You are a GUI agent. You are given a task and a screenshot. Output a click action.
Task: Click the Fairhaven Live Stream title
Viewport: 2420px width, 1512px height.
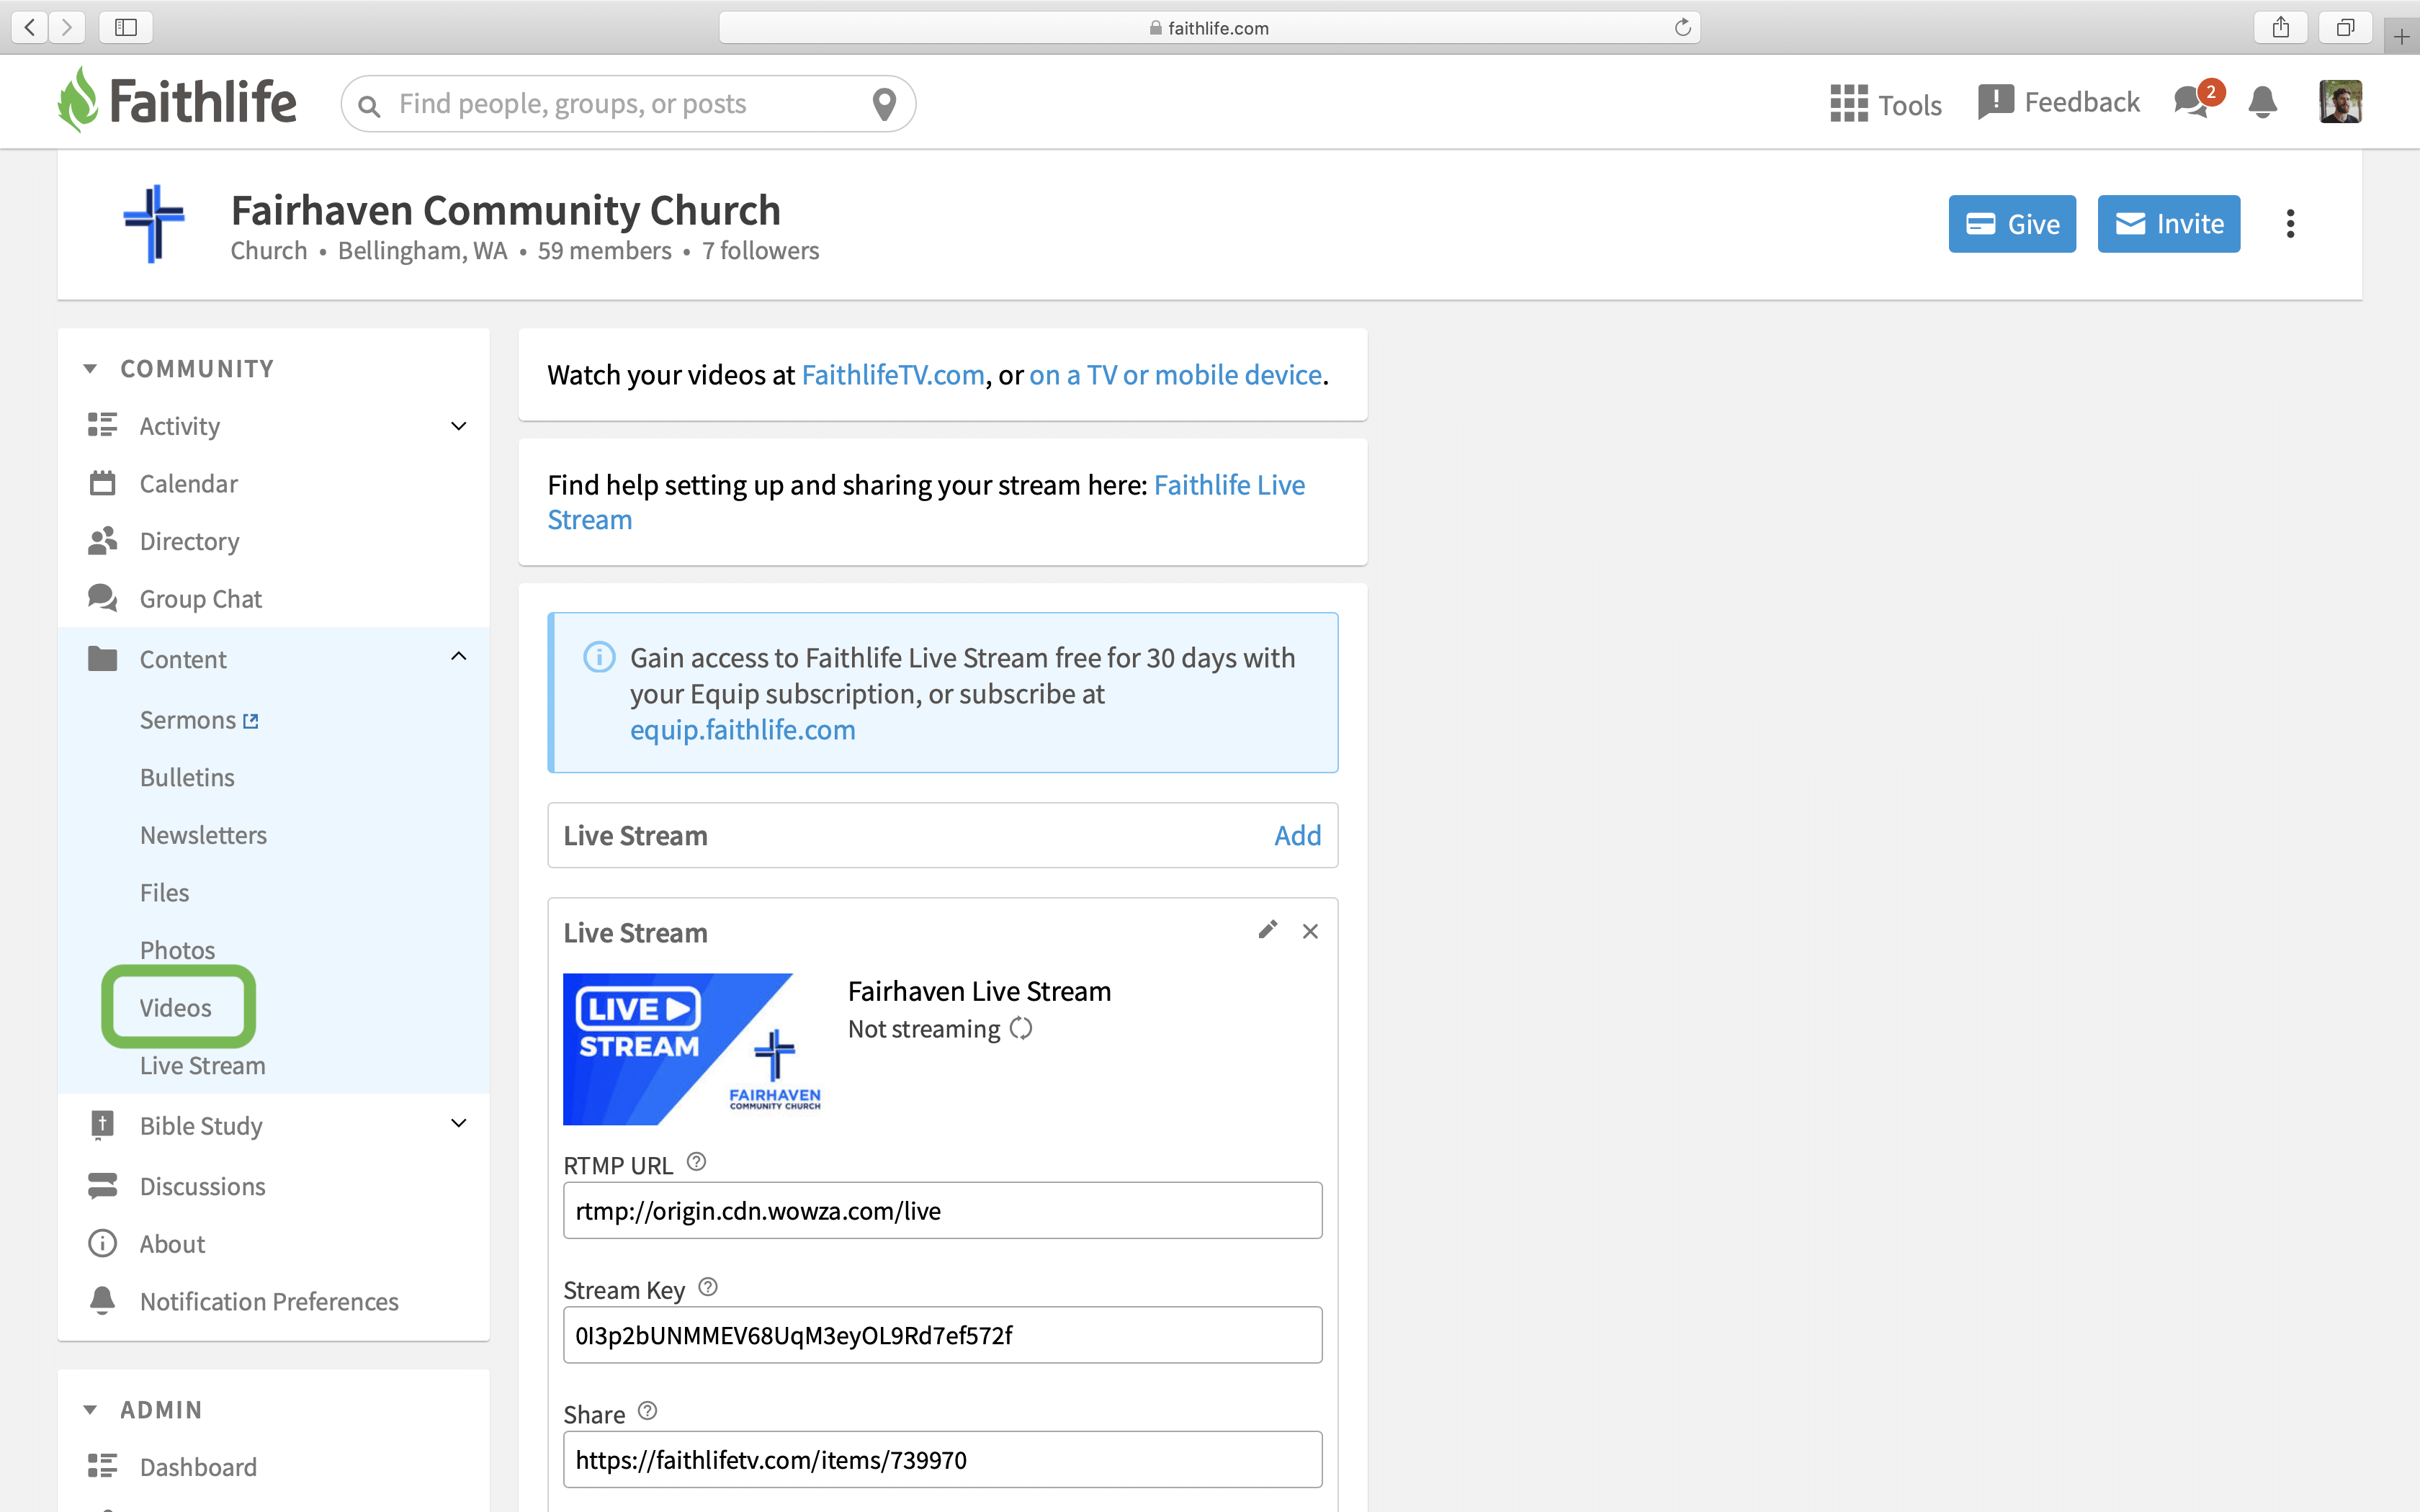(979, 991)
